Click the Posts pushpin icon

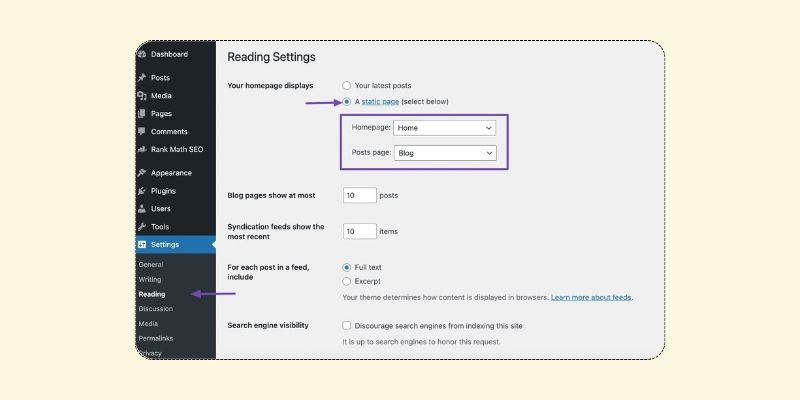click(142, 78)
